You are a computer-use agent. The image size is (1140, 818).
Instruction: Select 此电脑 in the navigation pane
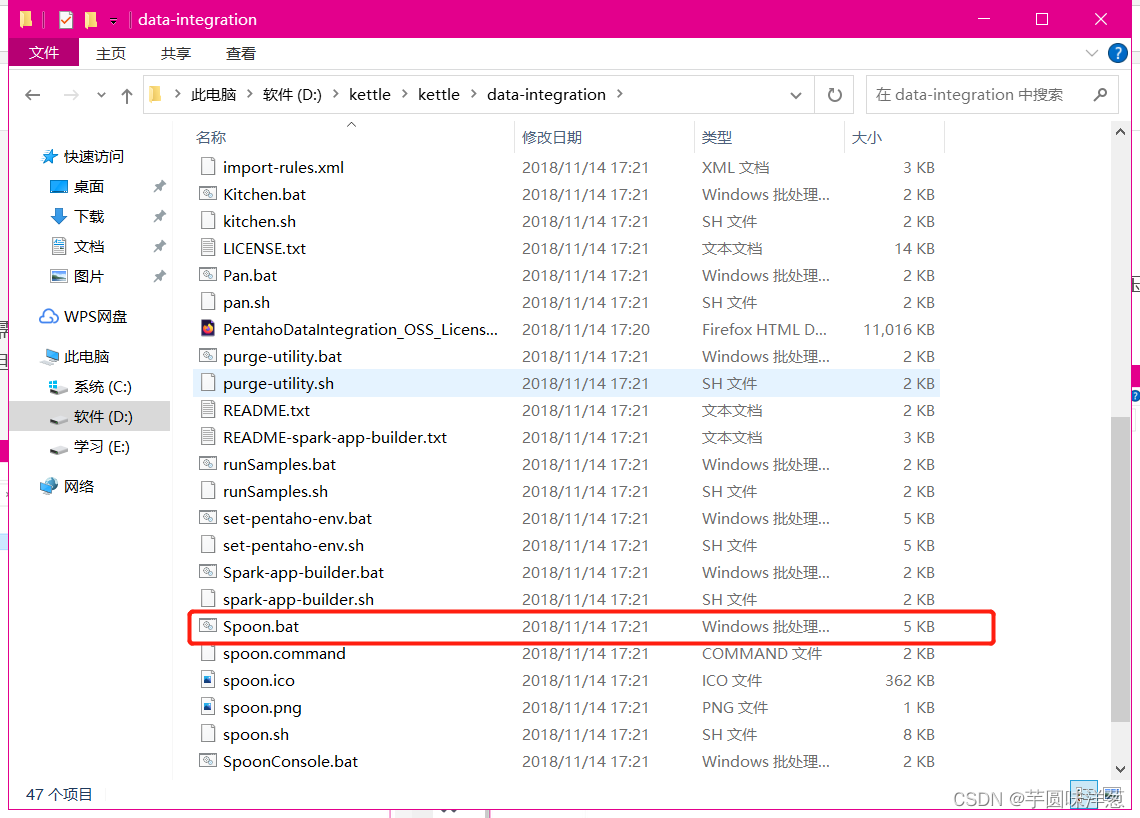tap(87, 356)
